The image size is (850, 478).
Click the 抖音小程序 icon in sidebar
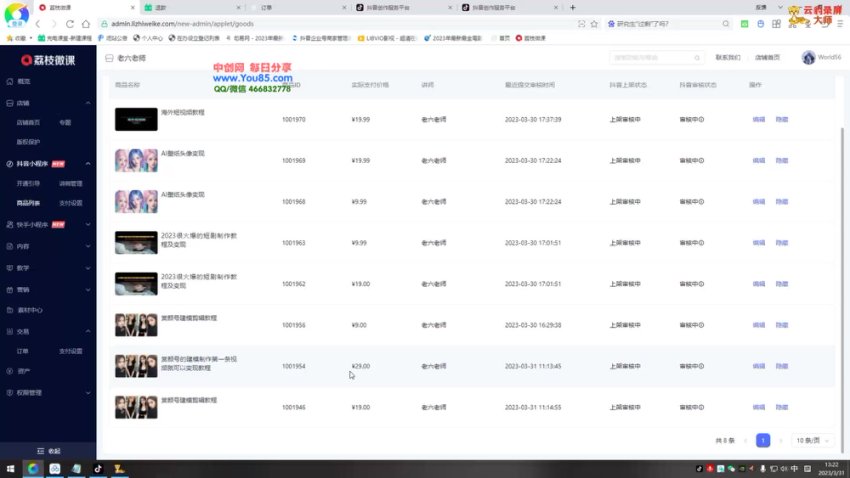[10, 164]
